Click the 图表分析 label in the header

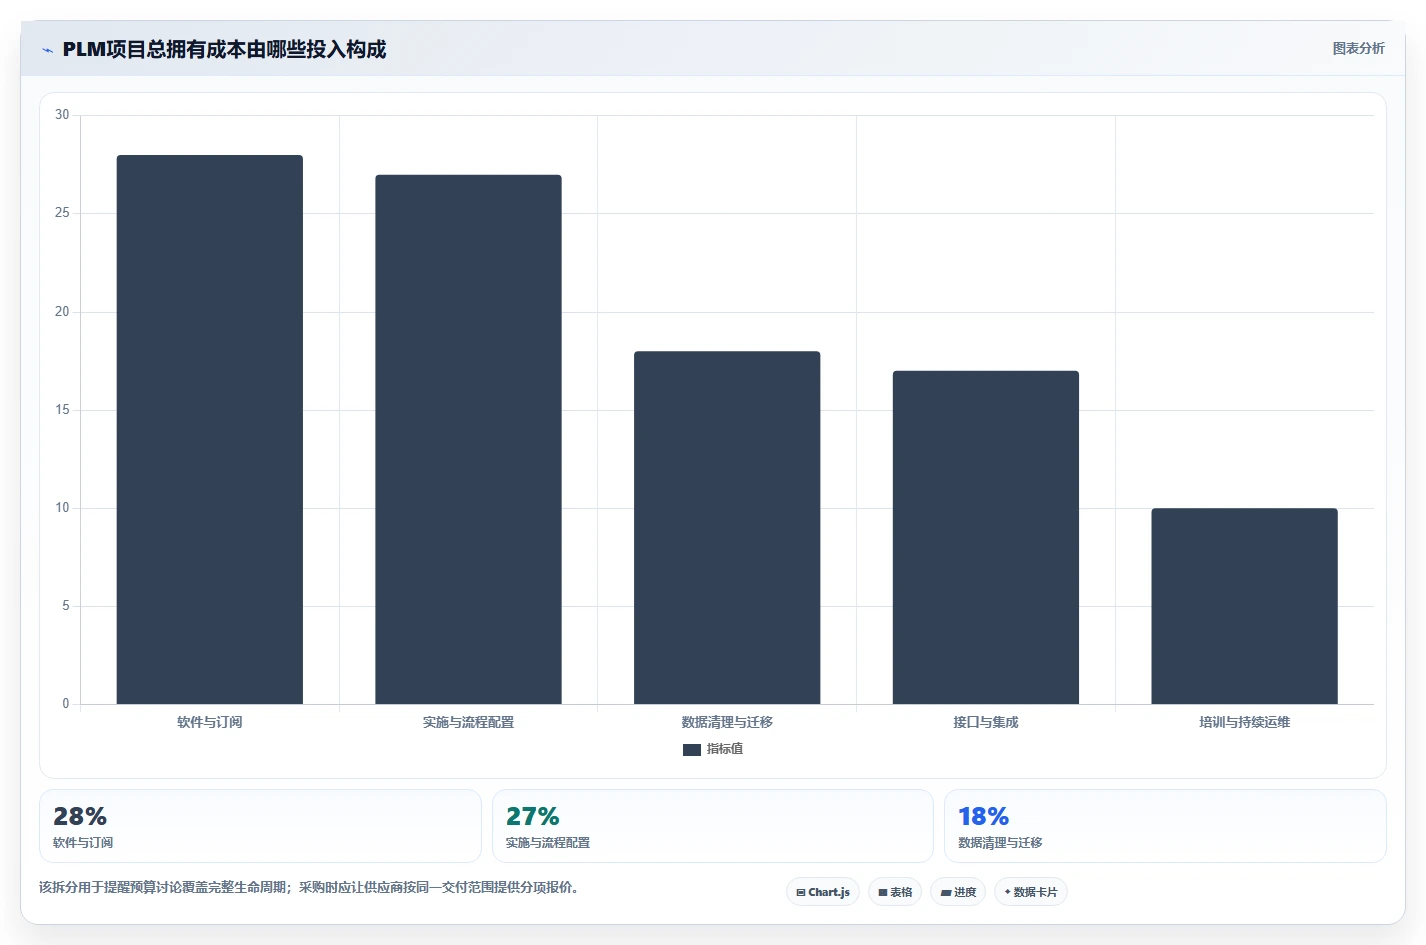point(1358,48)
